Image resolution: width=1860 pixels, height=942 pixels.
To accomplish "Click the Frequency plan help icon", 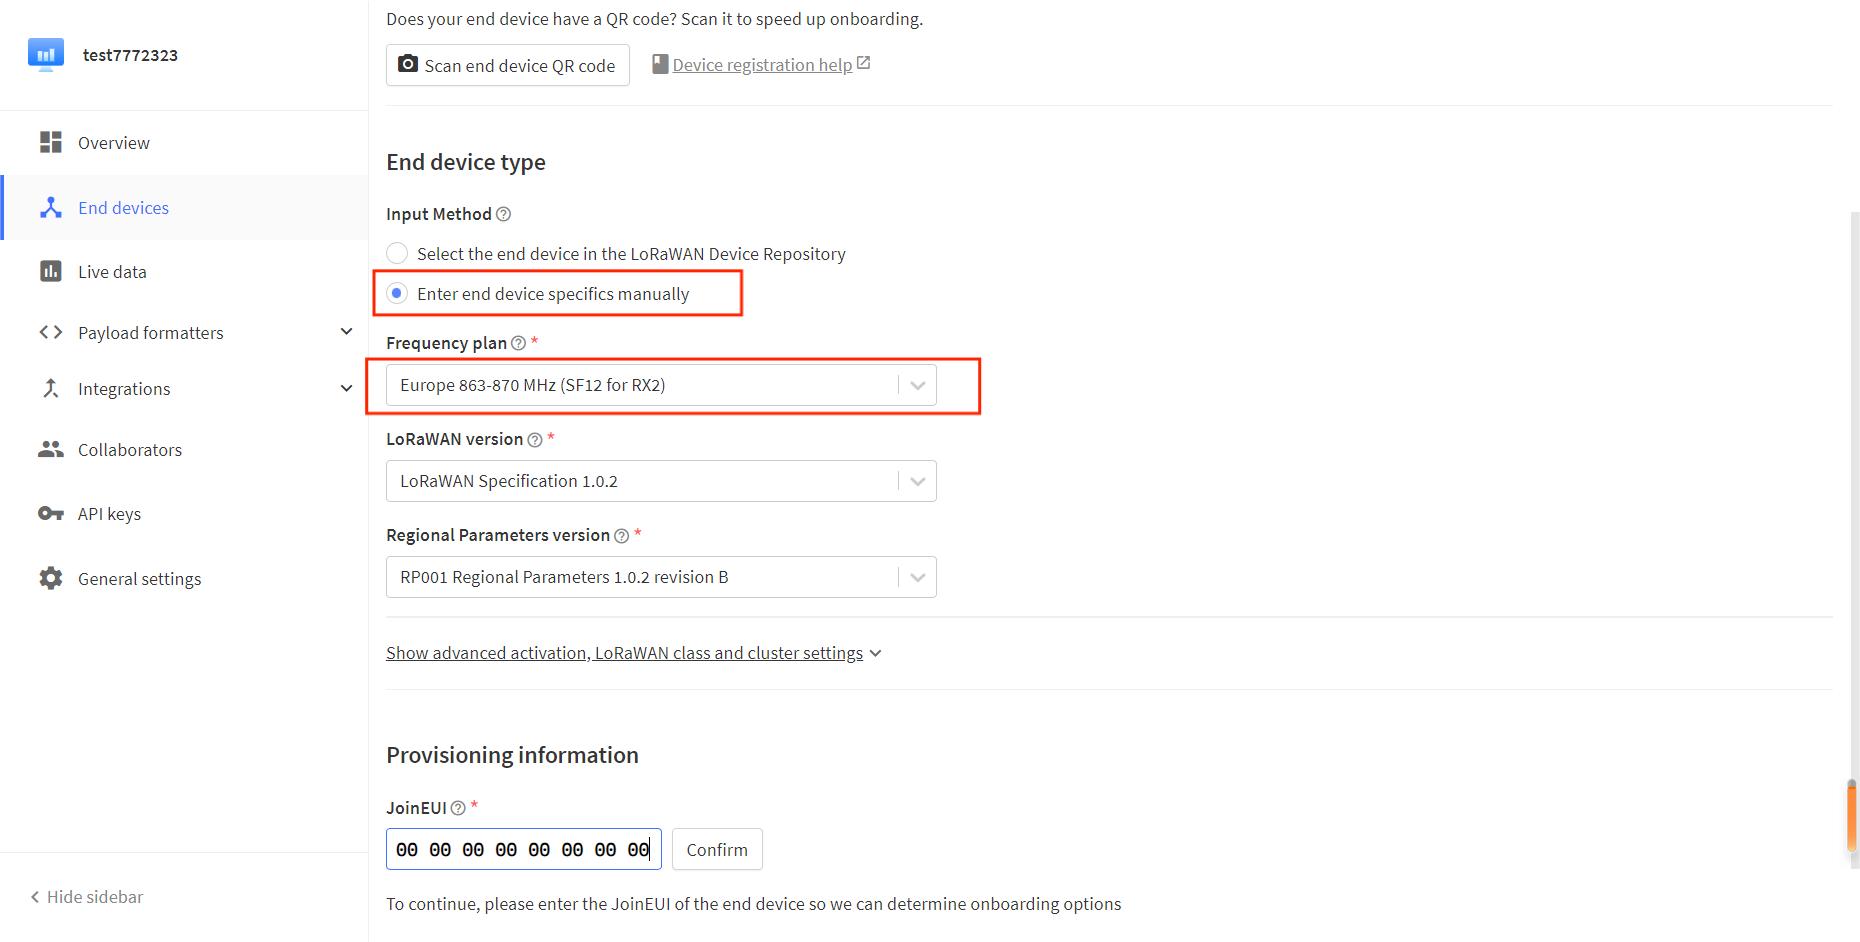I will (518, 343).
